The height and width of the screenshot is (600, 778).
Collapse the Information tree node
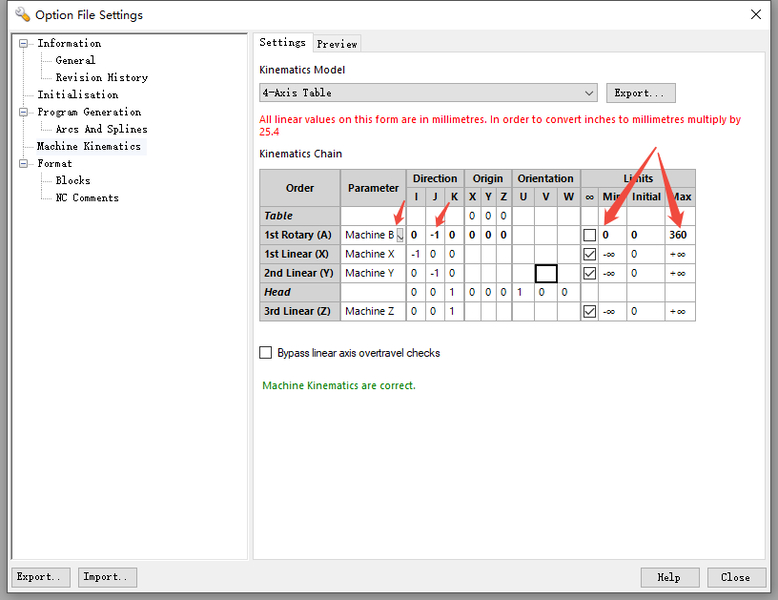[23, 44]
